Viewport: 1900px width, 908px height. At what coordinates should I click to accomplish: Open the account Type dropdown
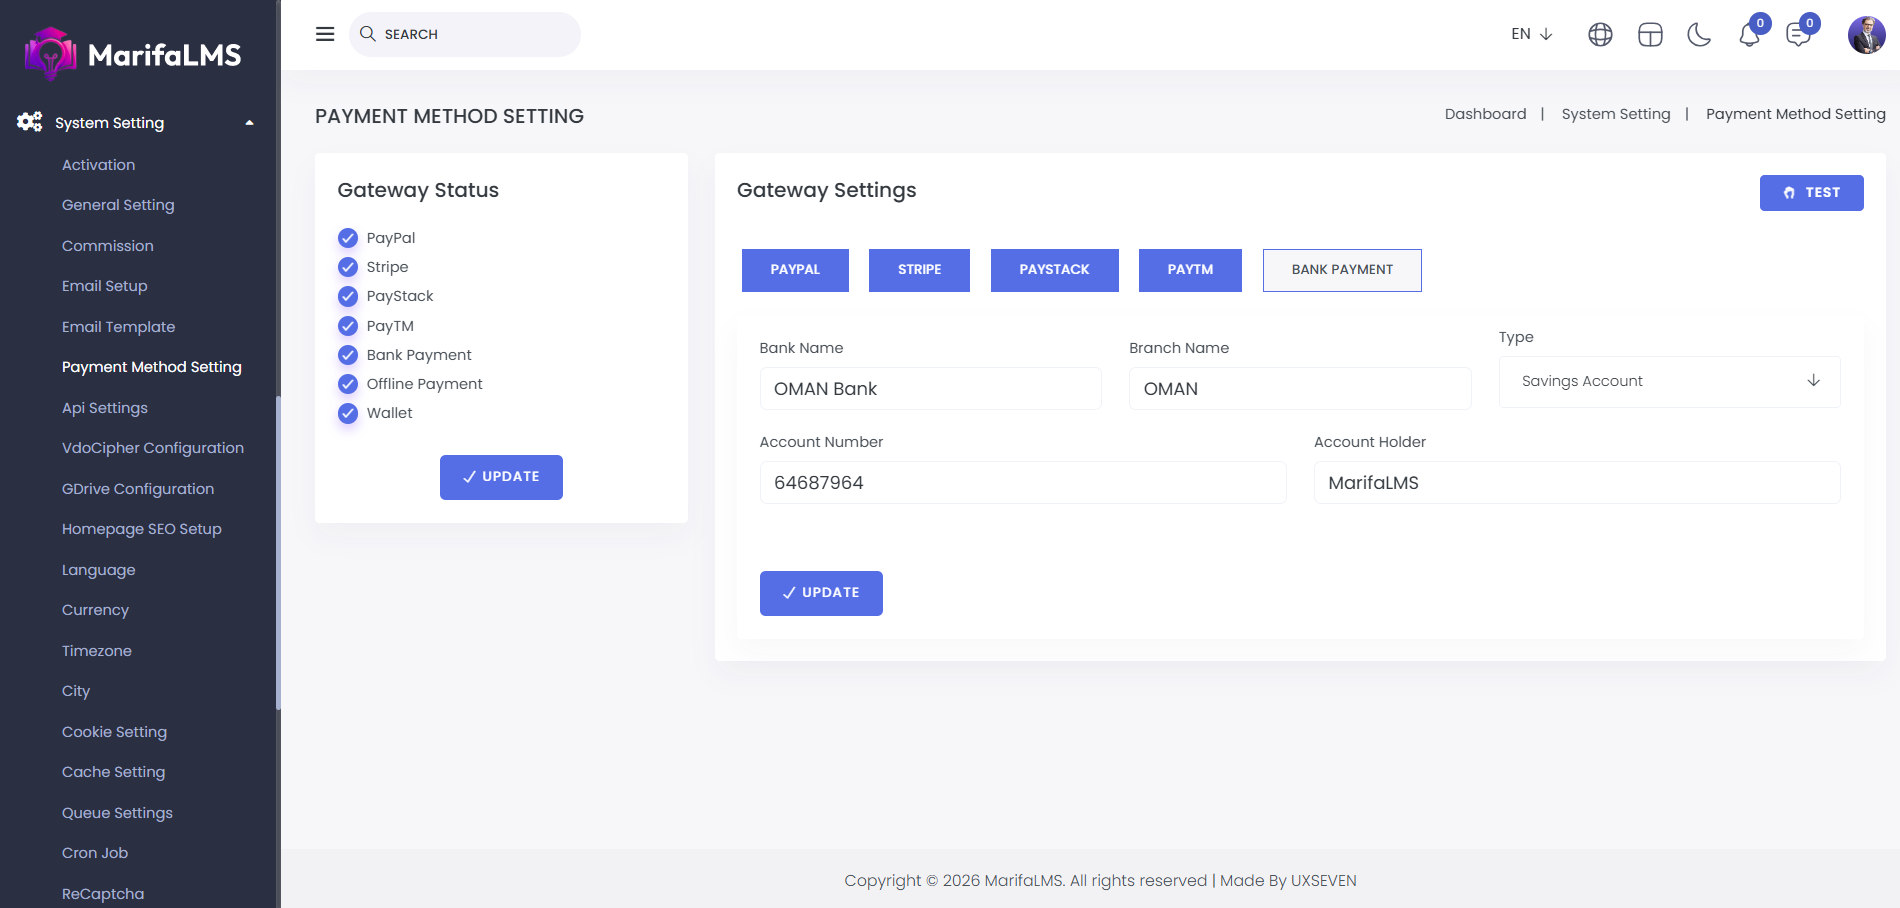(x=1669, y=382)
